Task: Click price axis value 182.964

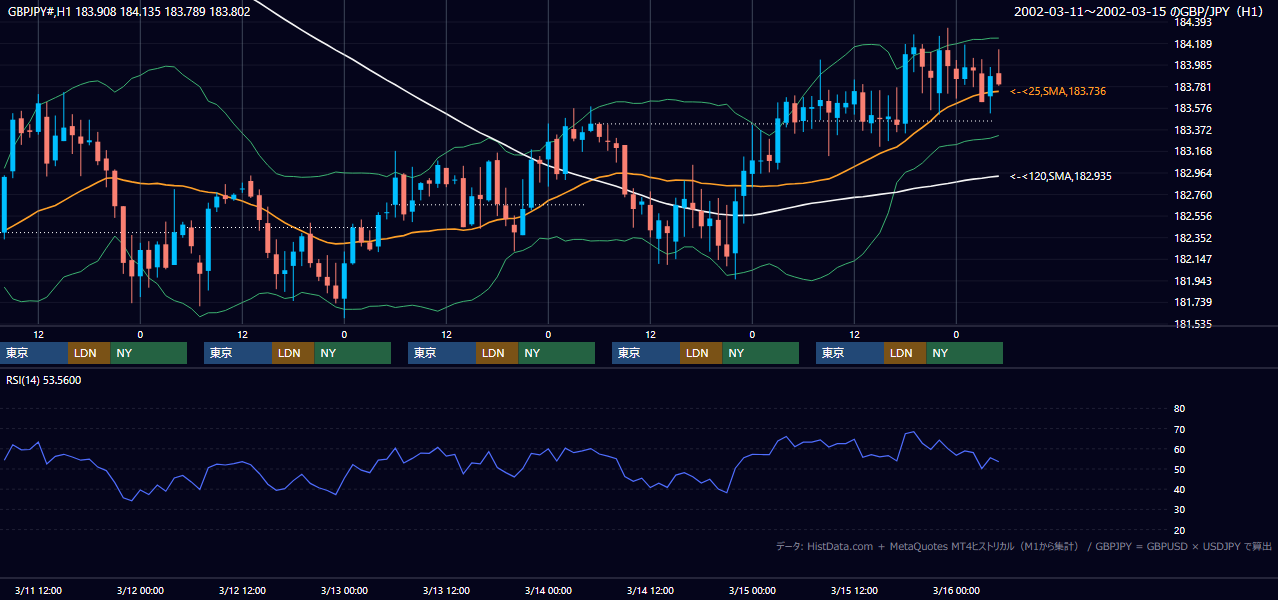Action: point(1194,173)
